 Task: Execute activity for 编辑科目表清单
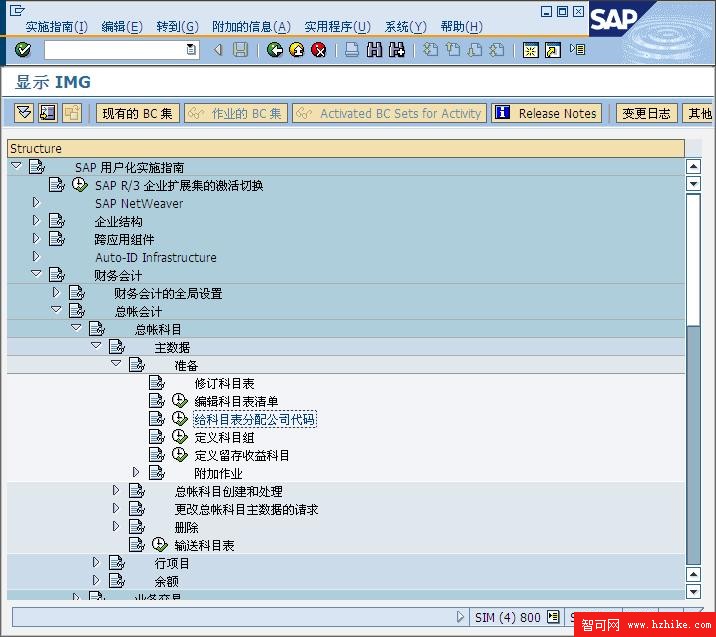(179, 401)
